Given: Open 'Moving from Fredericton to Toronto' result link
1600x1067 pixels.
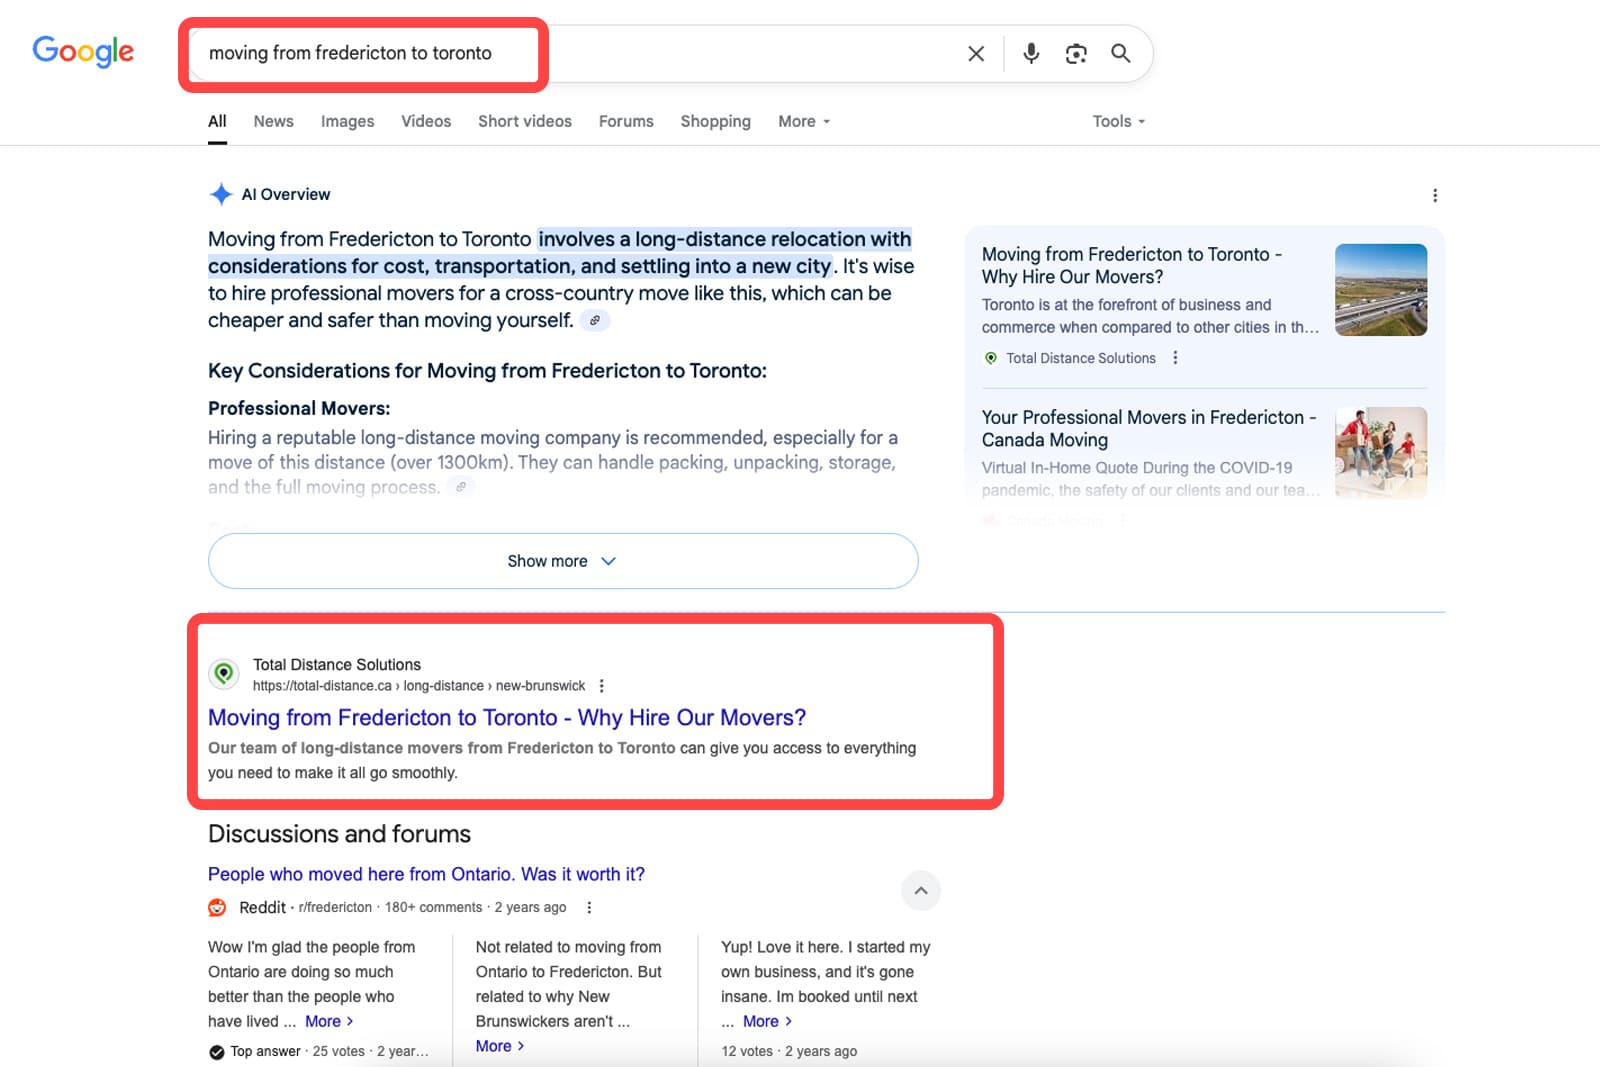Looking at the screenshot, I should (x=507, y=718).
